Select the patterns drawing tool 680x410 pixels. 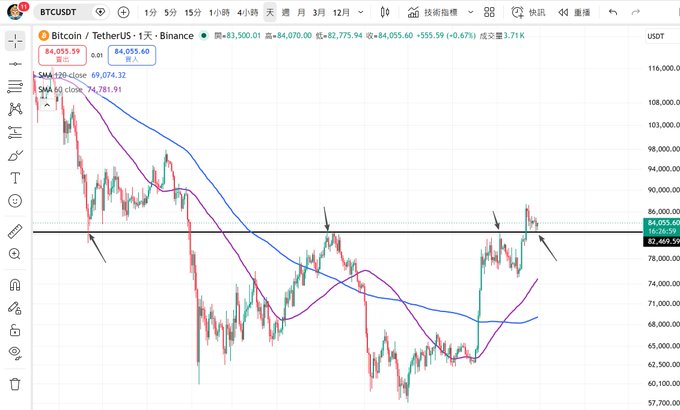(x=15, y=109)
